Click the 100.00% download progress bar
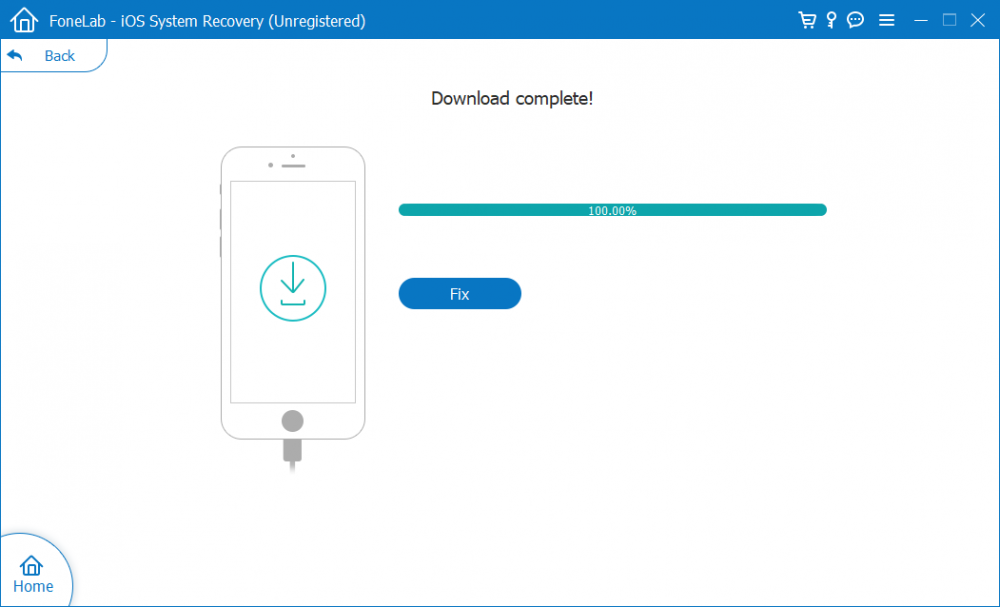 (612, 210)
